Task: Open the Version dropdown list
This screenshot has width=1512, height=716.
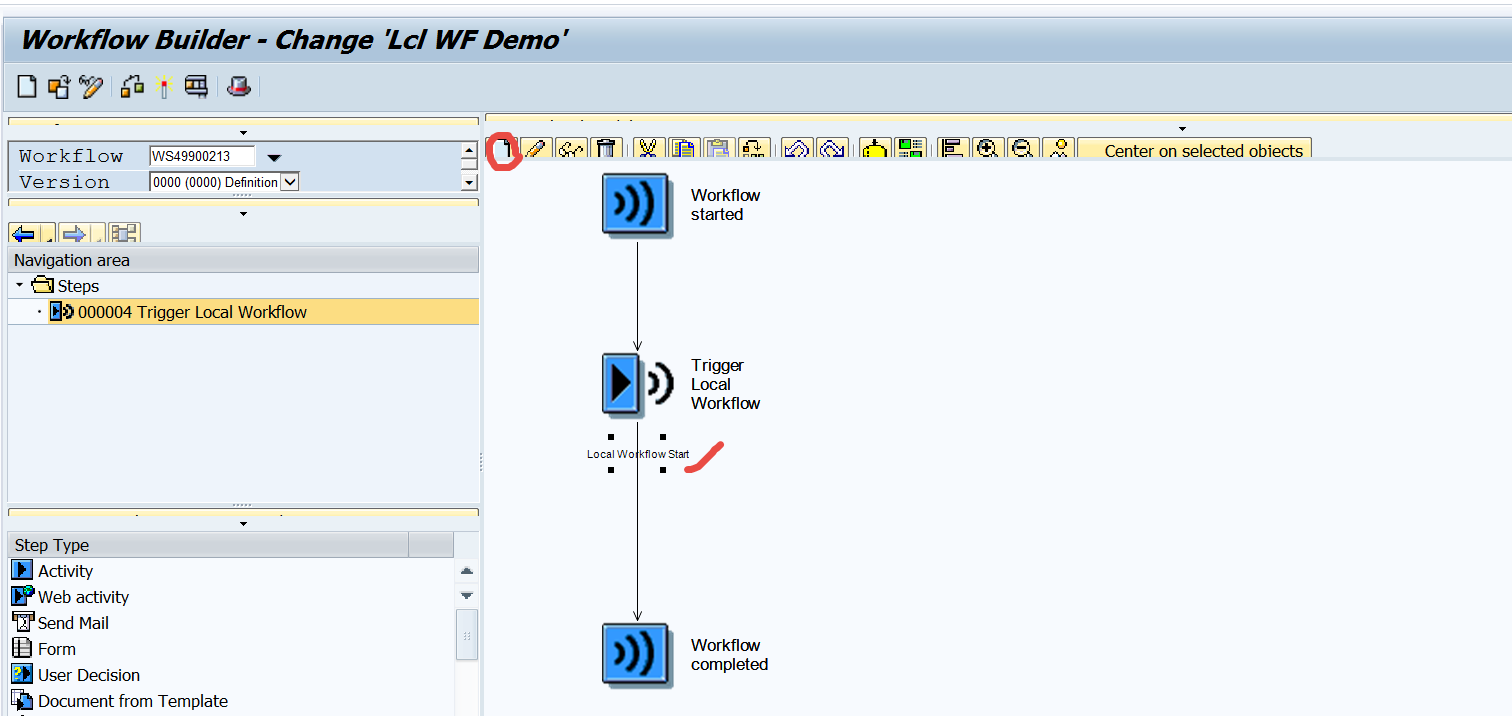Action: pos(290,182)
